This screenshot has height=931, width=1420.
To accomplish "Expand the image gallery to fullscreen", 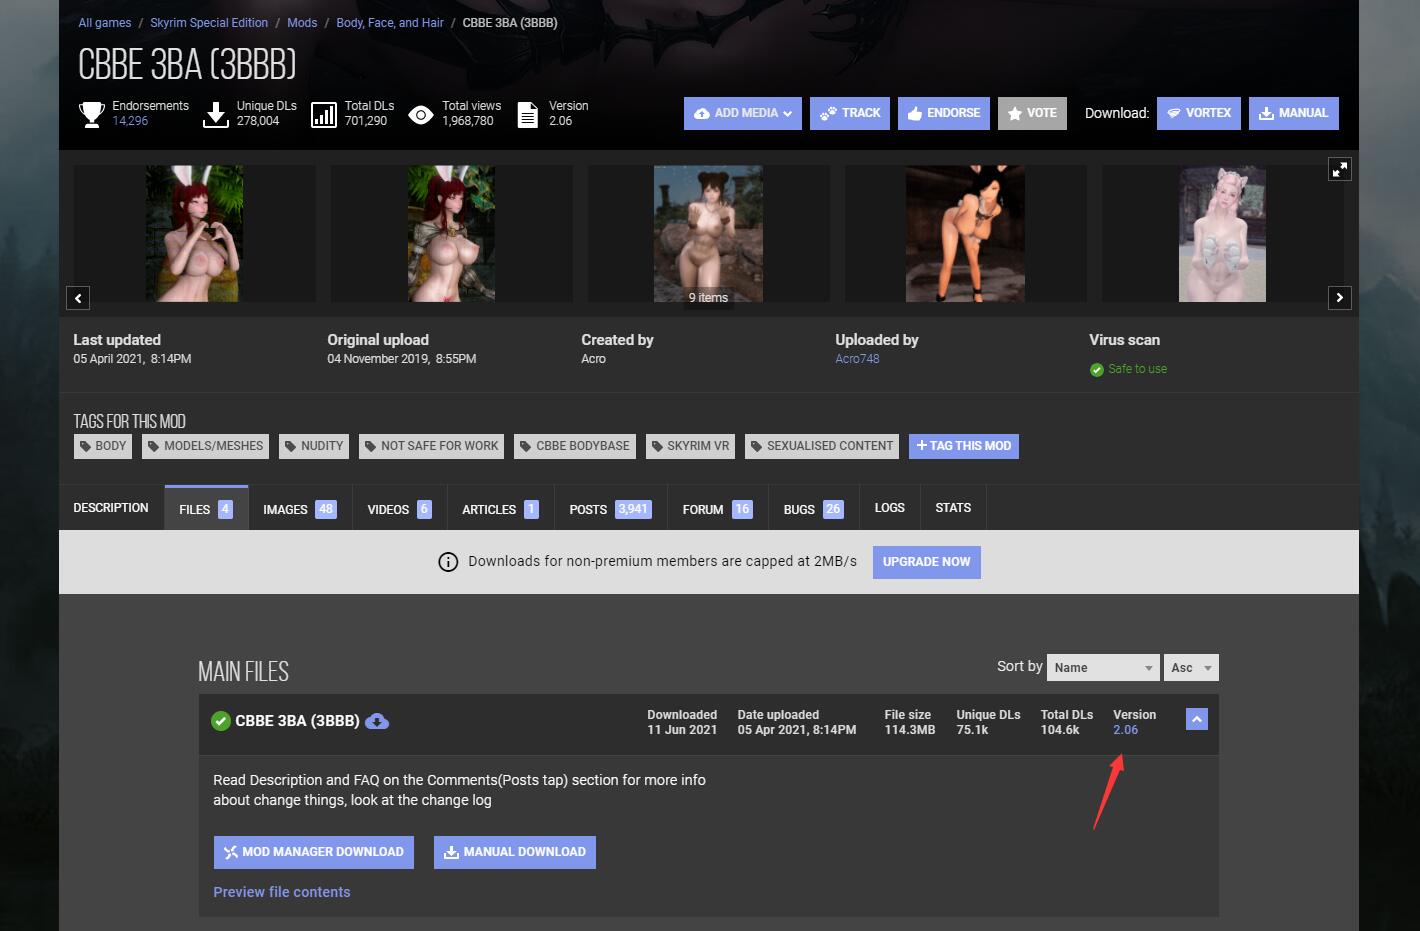I will pos(1340,169).
